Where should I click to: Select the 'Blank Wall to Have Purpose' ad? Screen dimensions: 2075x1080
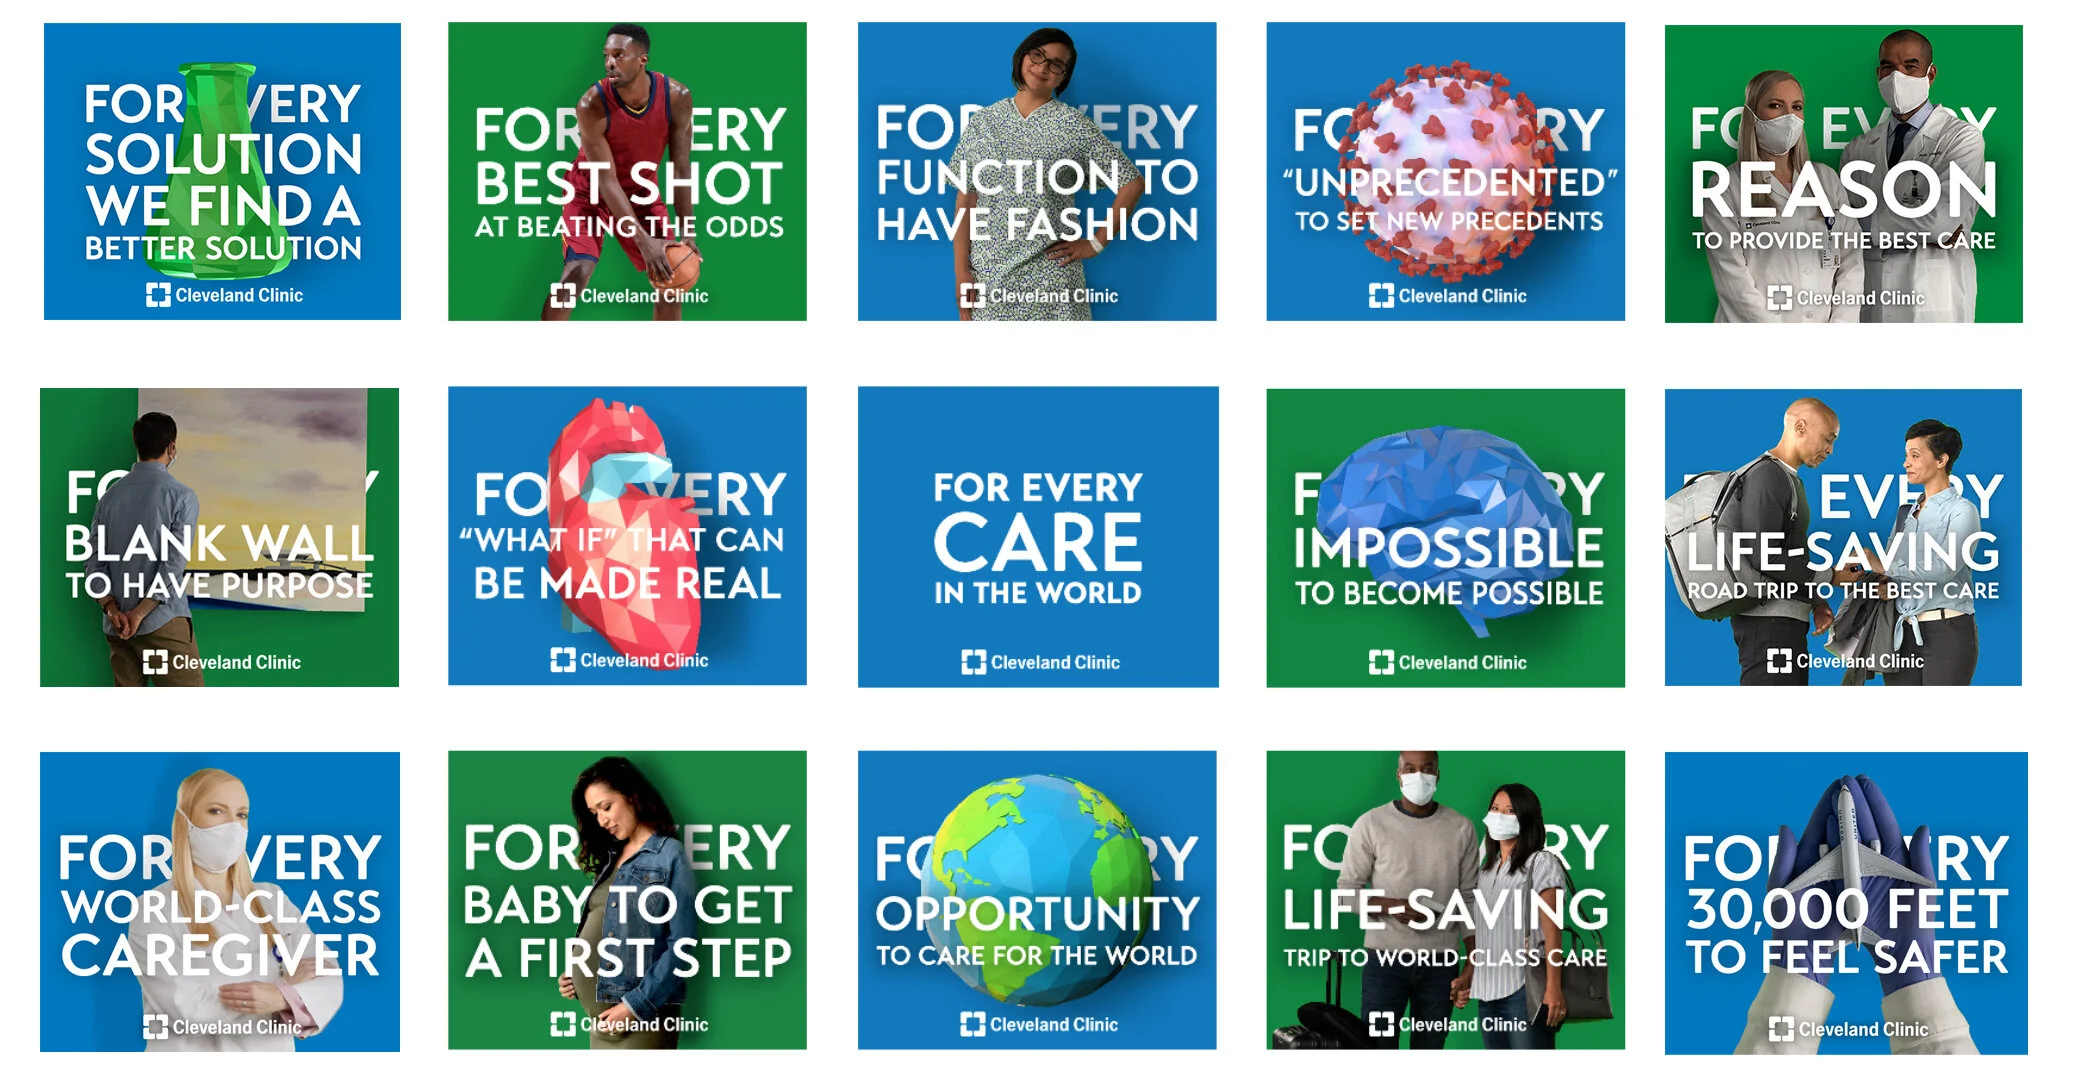tap(219, 537)
